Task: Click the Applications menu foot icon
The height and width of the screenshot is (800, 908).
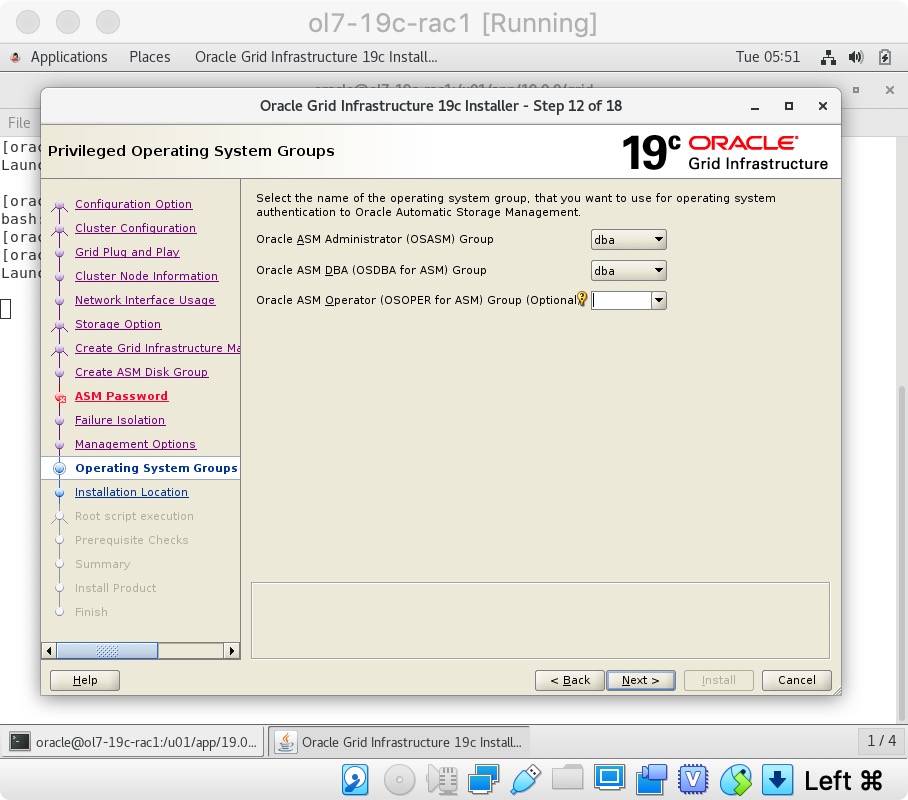Action: pos(16,57)
